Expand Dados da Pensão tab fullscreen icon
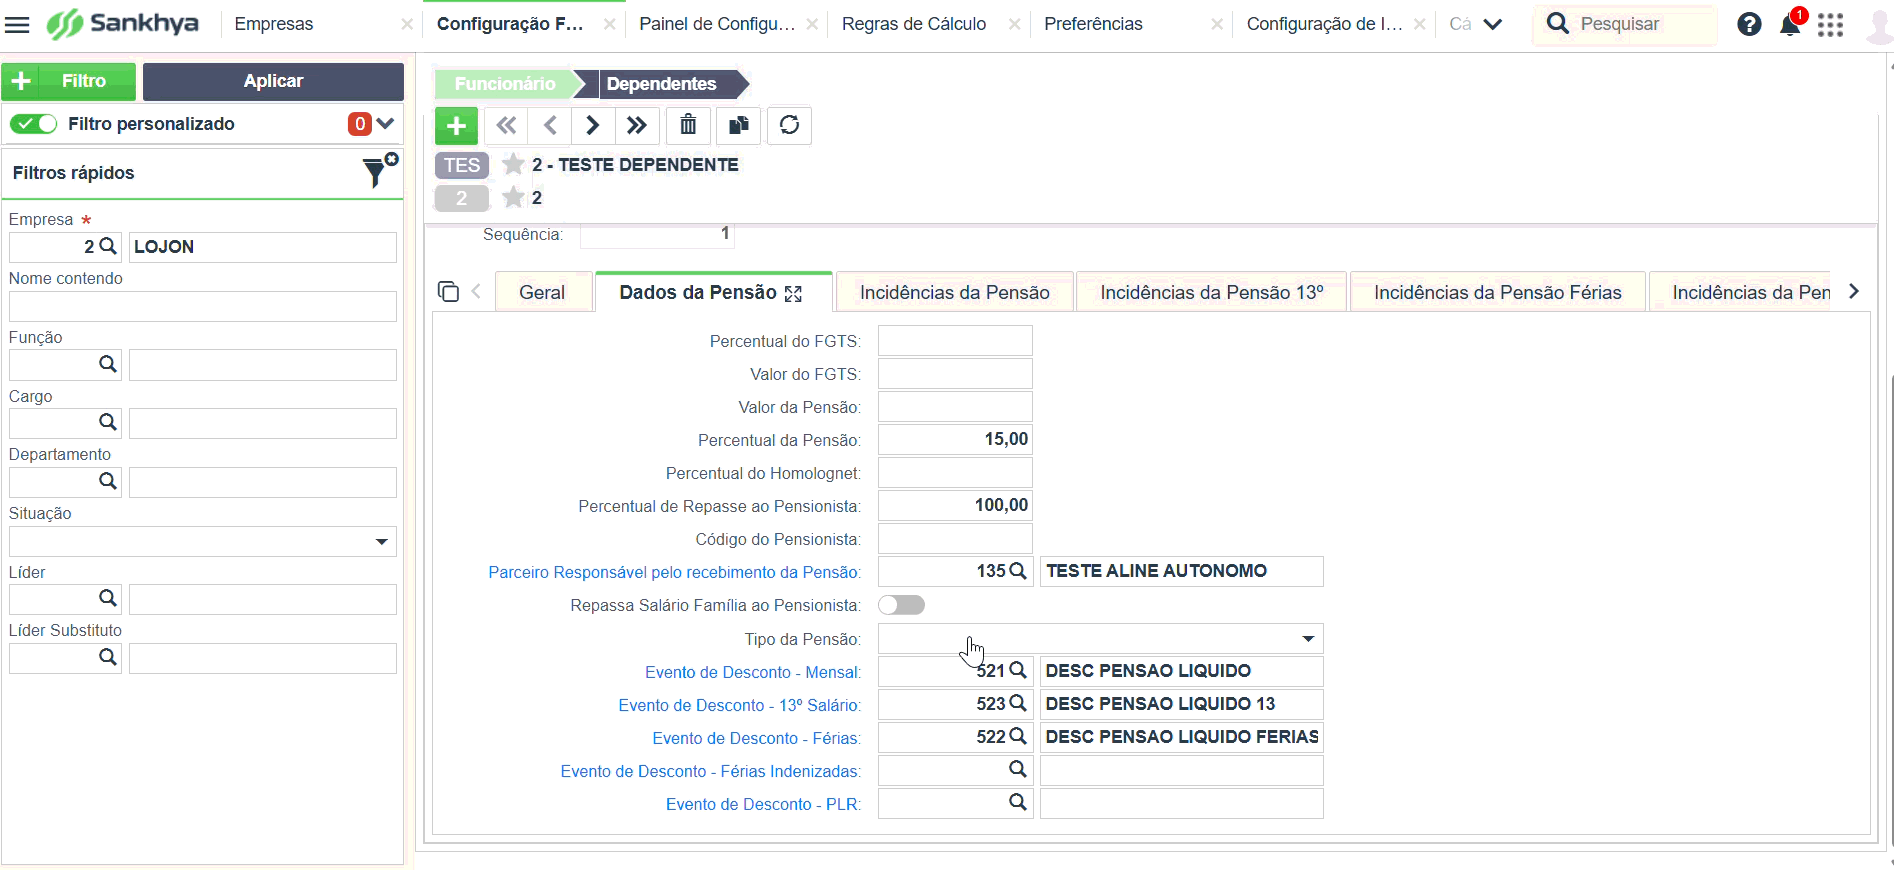Viewport: 1894px width, 870px height. 794,294
